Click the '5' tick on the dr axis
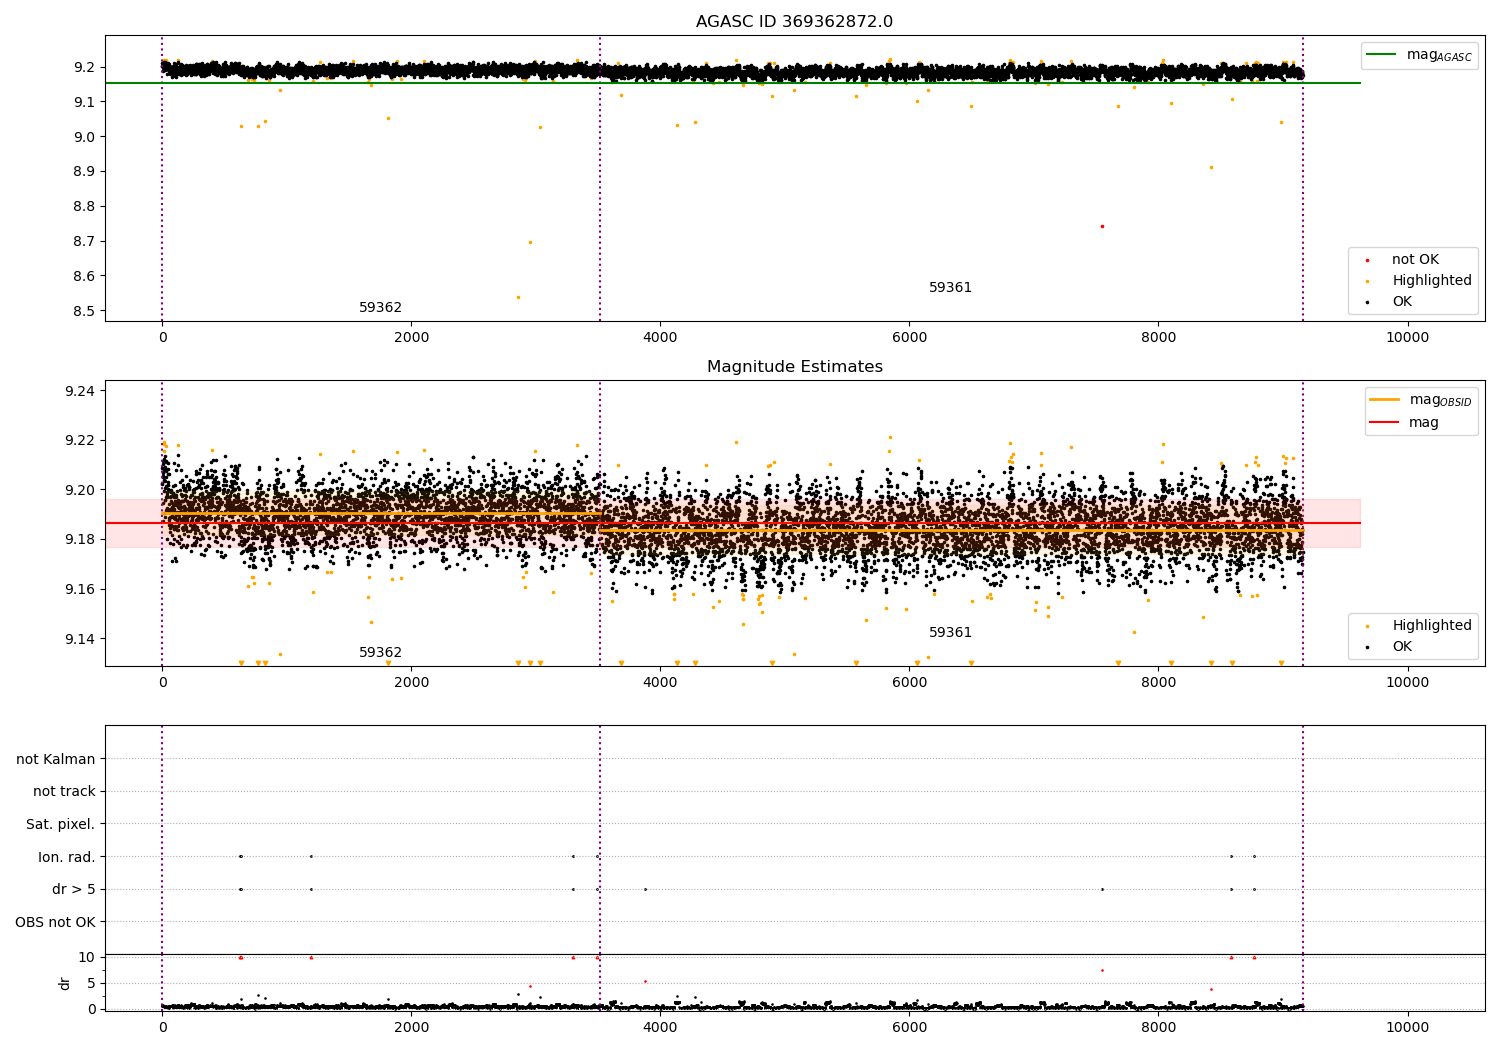 91,983
